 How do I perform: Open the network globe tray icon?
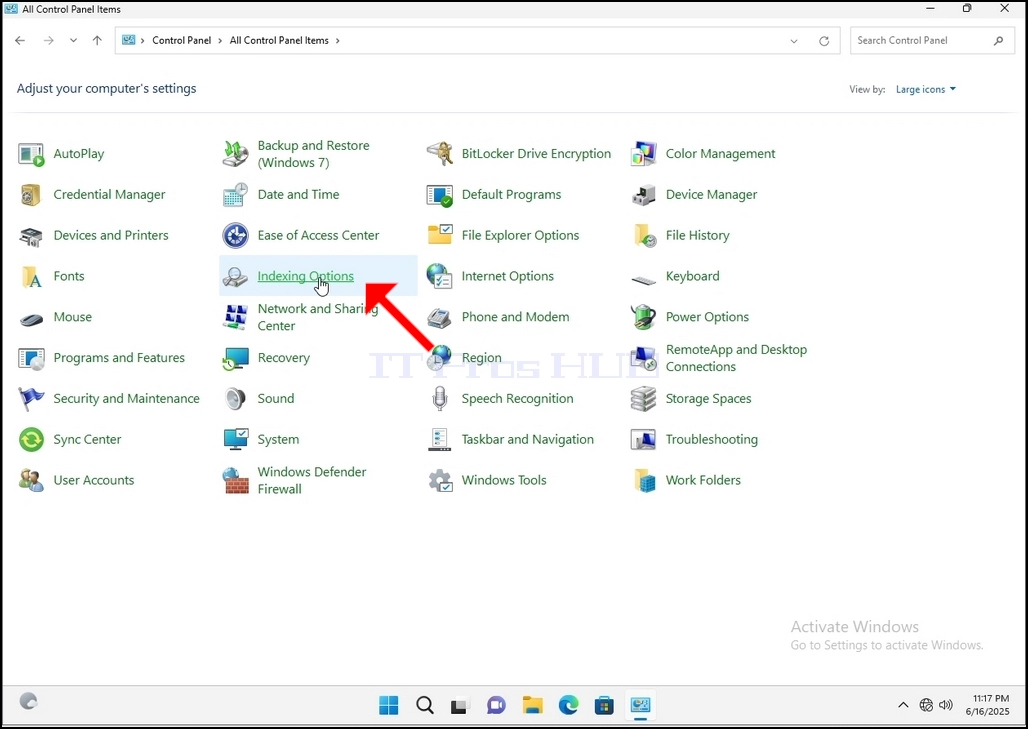[926, 705]
